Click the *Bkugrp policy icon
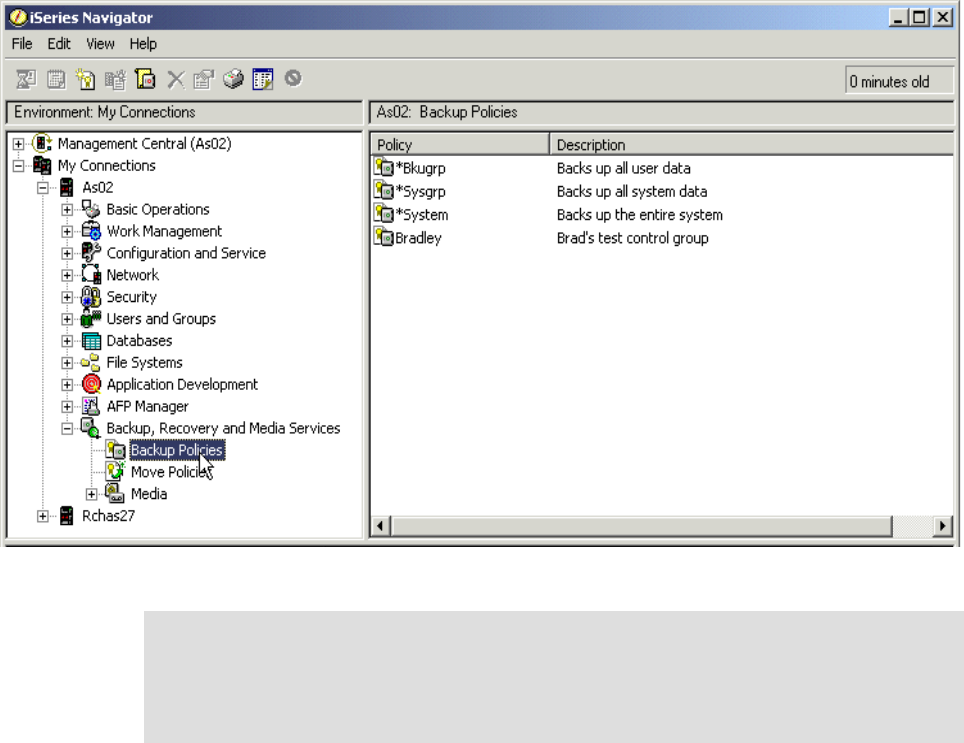 pyautogui.click(x=384, y=167)
